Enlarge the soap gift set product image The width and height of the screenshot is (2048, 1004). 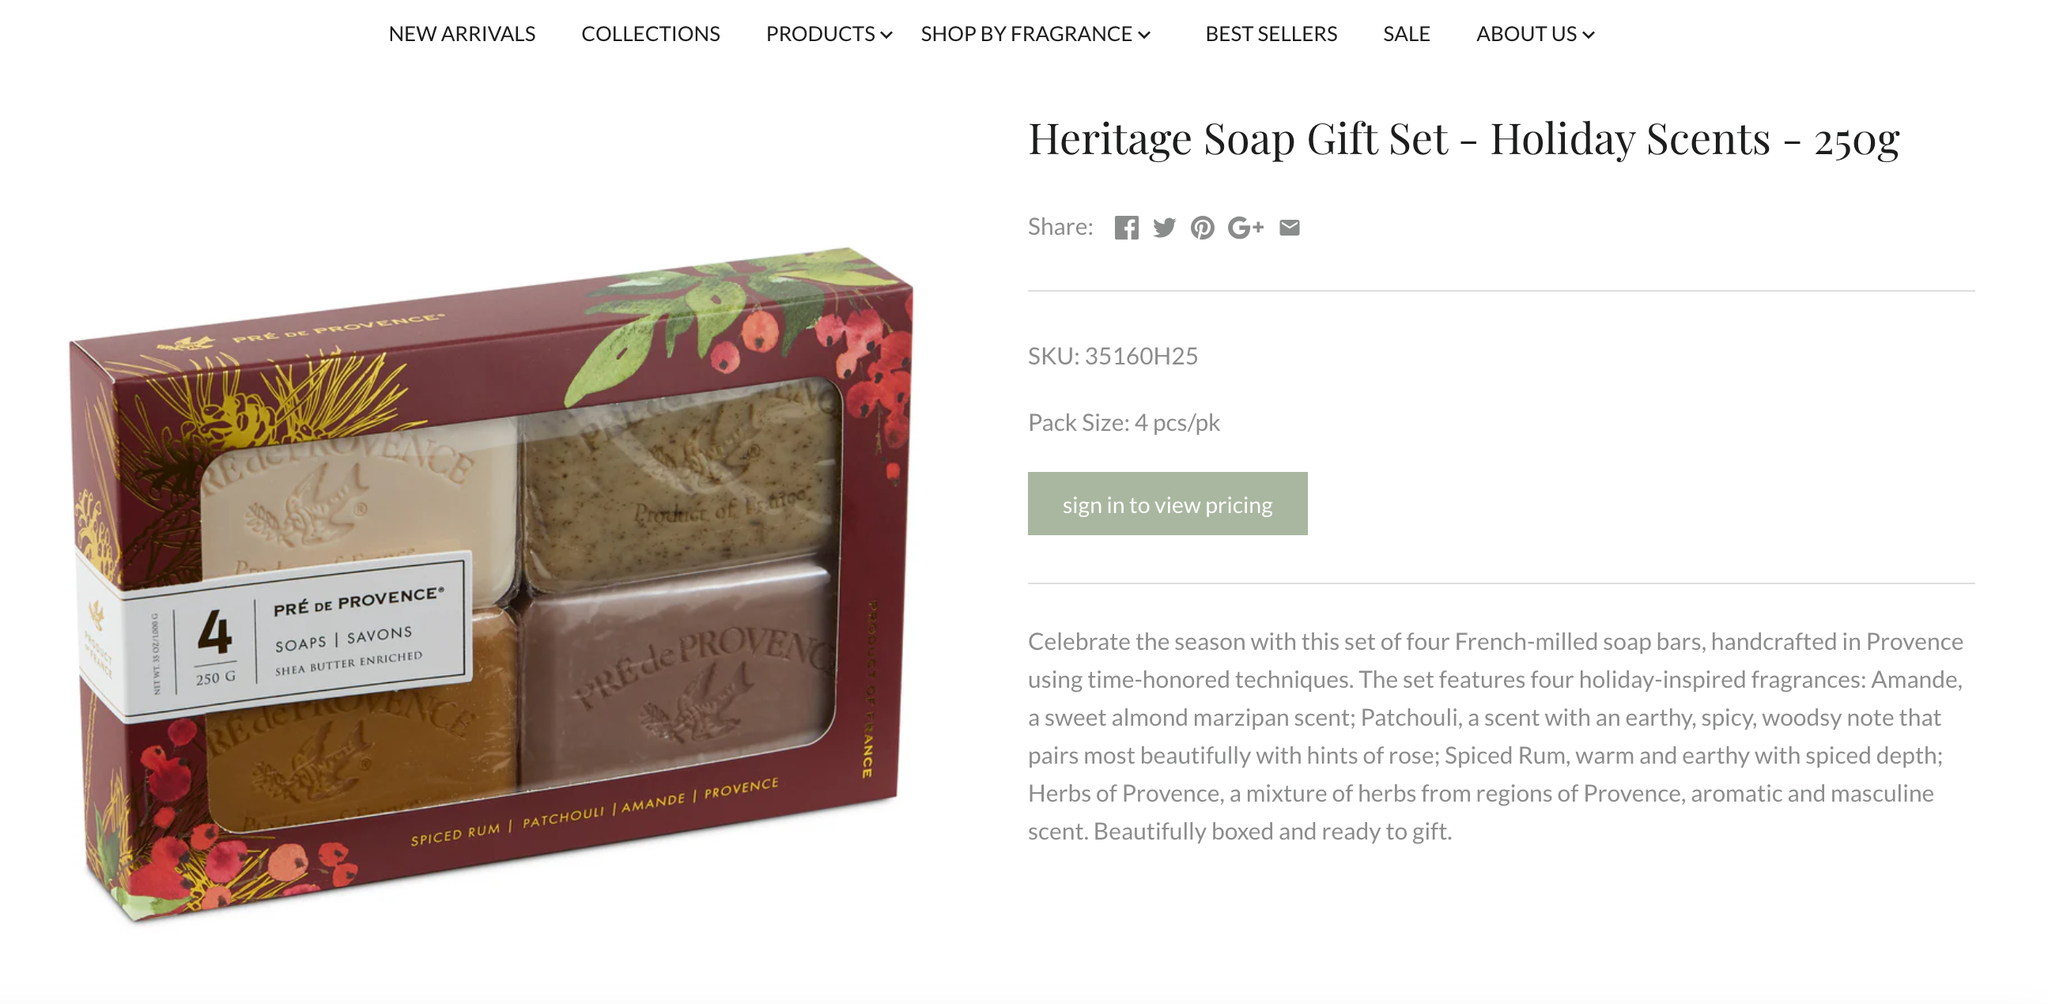491,584
